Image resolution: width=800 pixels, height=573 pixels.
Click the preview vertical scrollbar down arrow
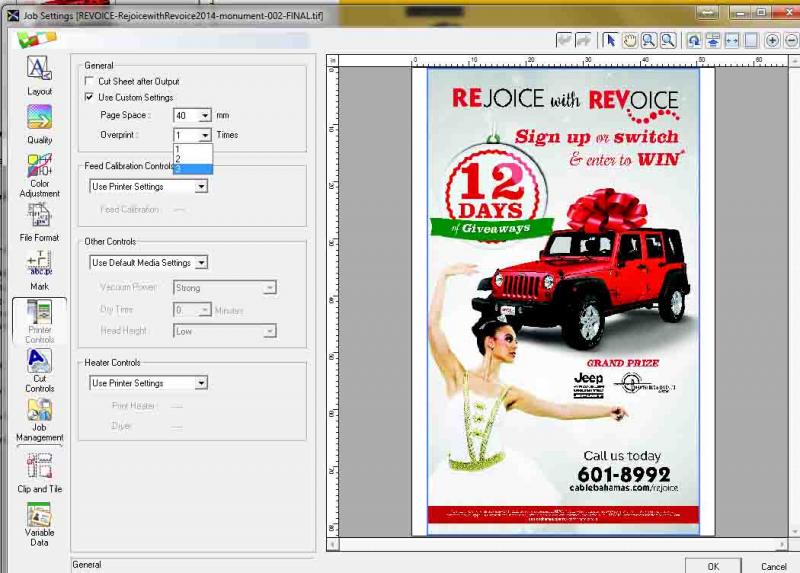[x=794, y=532]
